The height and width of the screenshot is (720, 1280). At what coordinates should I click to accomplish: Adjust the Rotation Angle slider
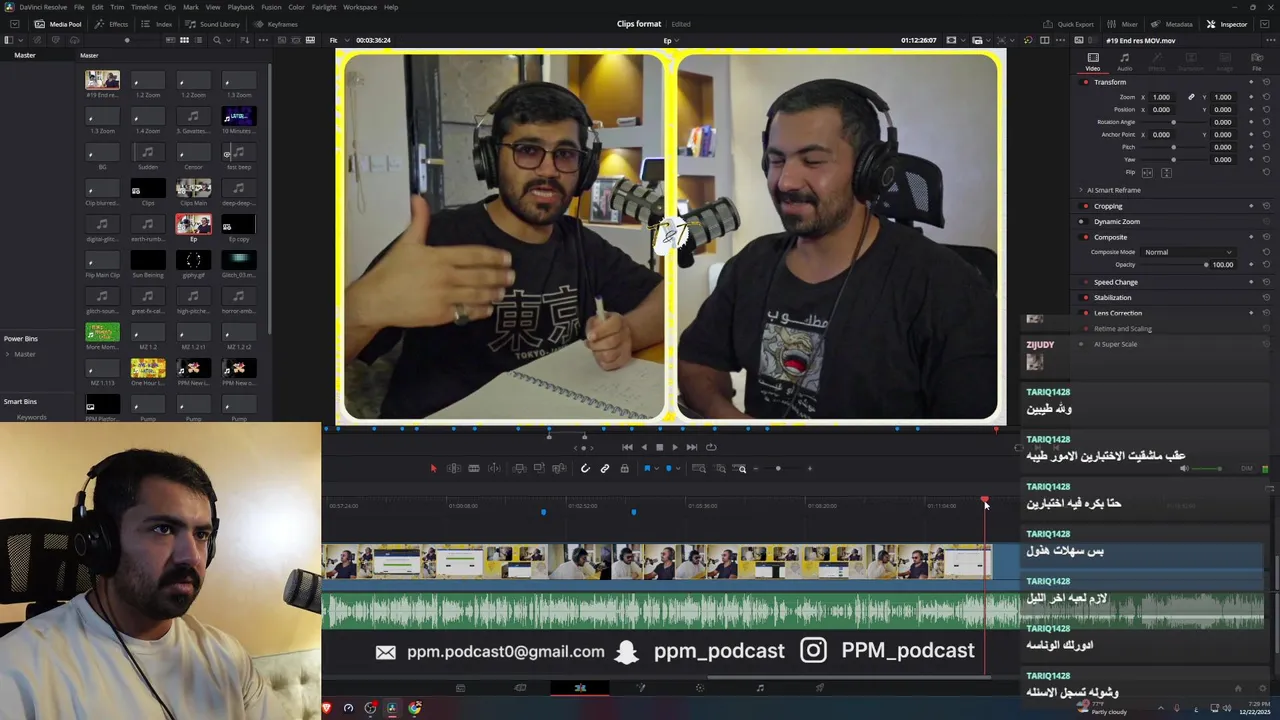1173,122
